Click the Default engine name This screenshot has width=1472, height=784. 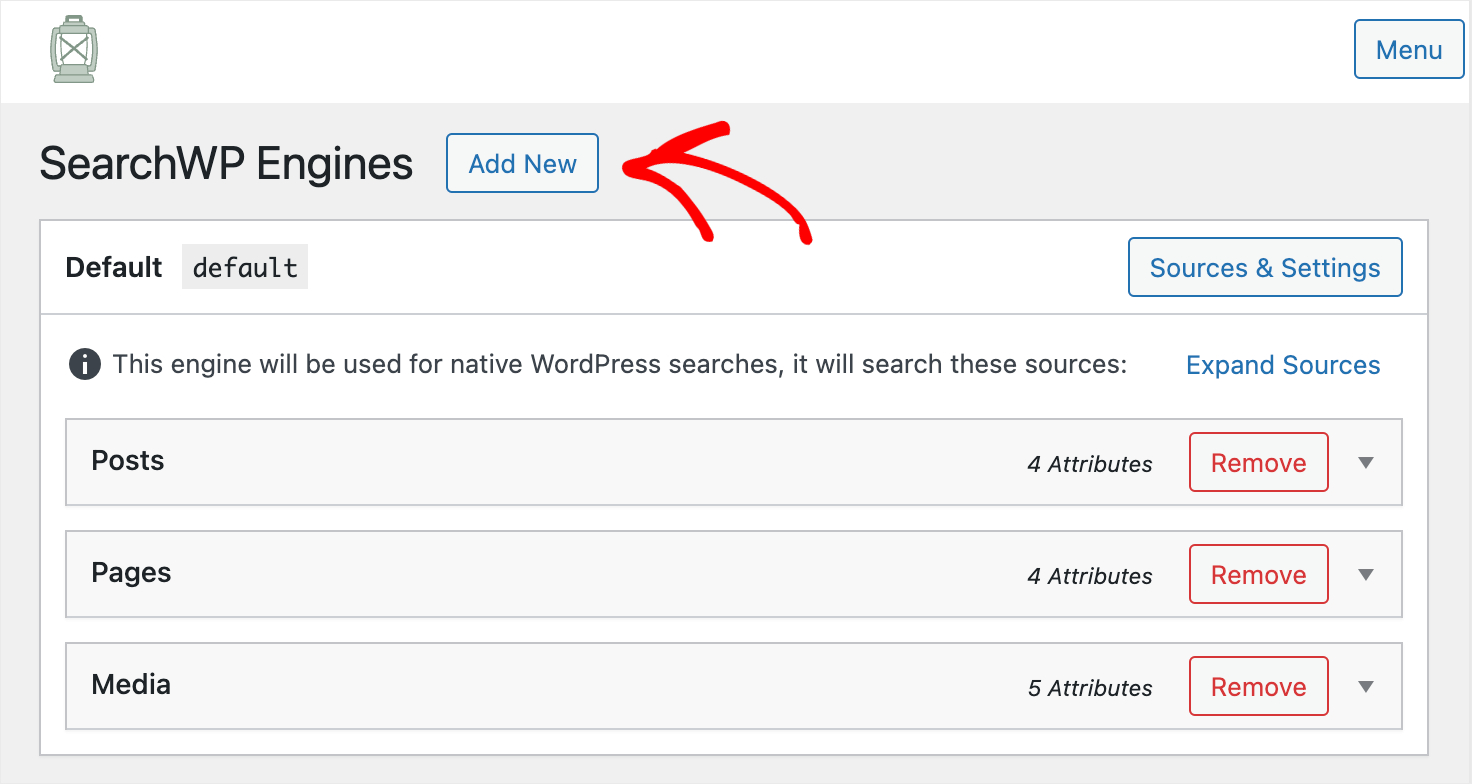coord(114,267)
